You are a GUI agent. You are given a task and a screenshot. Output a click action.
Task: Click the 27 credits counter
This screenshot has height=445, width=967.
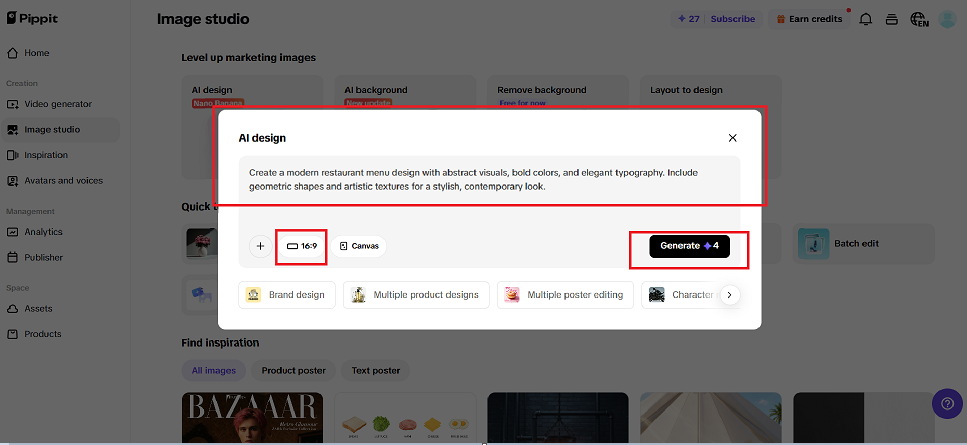688,19
